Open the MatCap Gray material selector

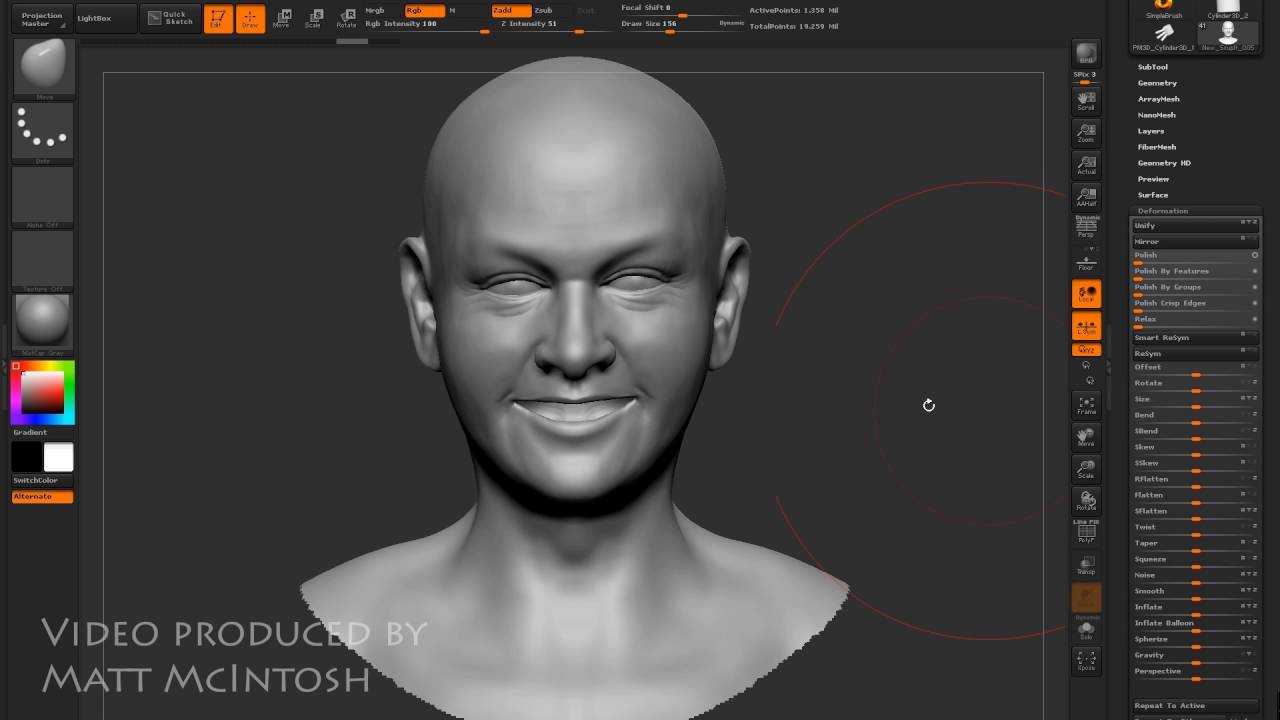43,325
